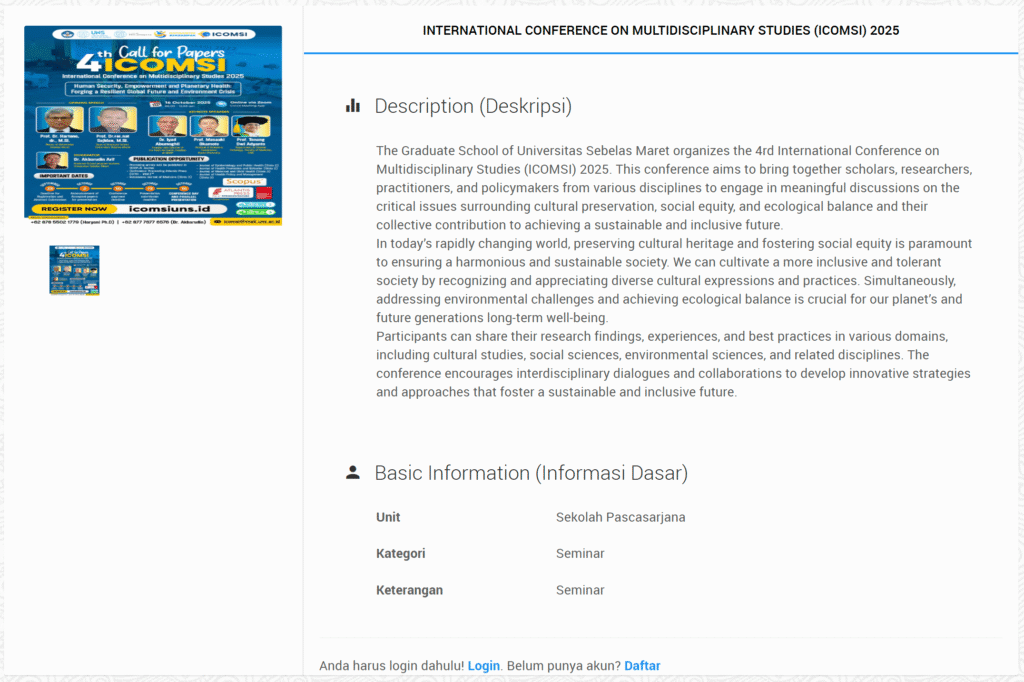
Task: Click the ICOMSI logo atop the poster
Action: coord(222,34)
